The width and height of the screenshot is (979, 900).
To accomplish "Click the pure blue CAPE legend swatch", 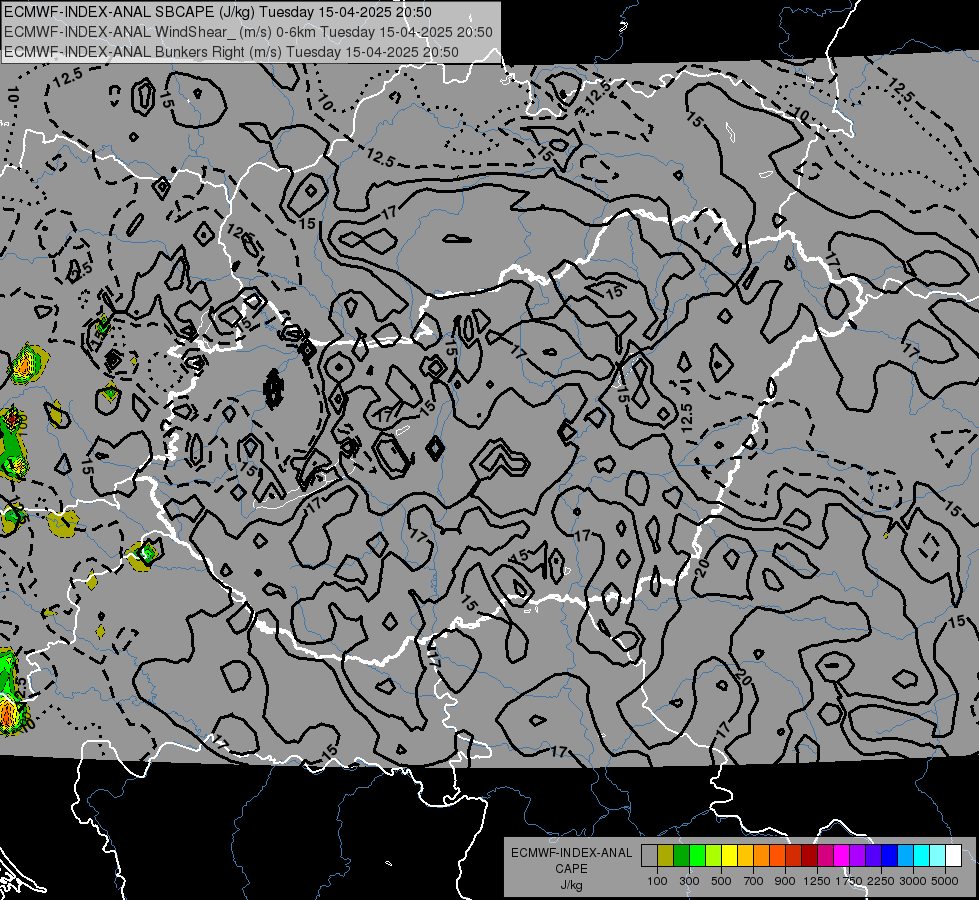I will [890, 856].
